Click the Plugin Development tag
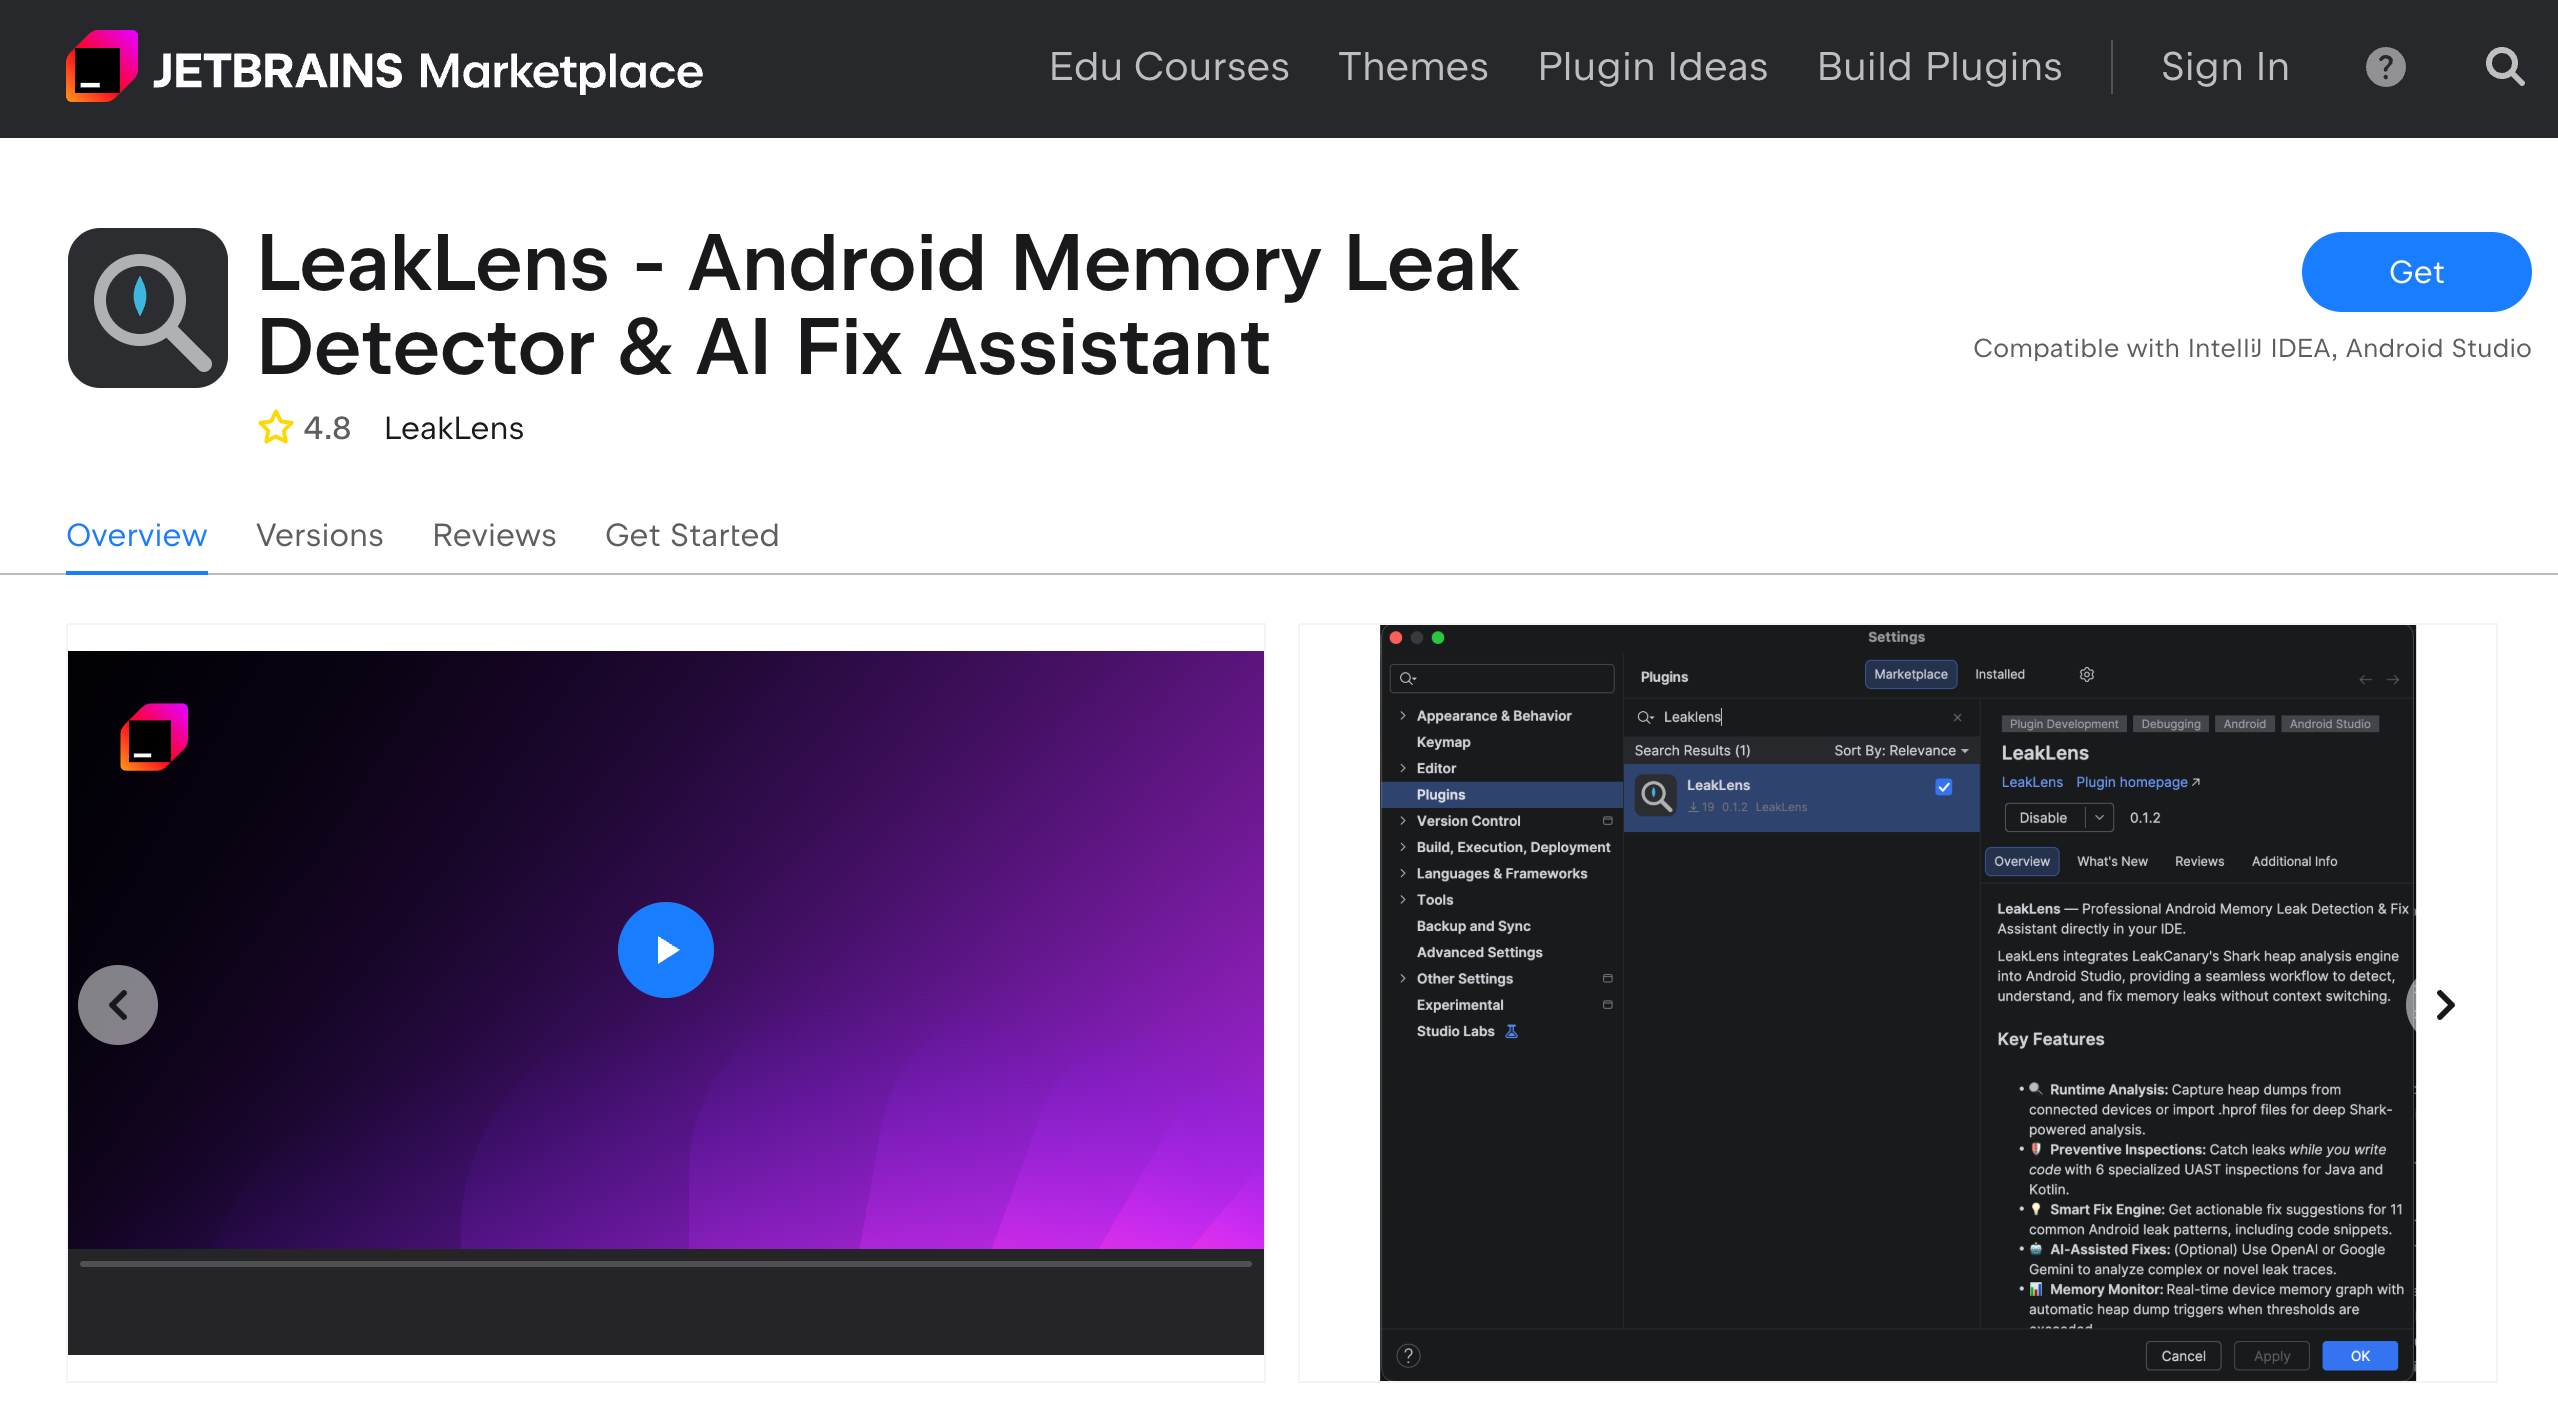 2063,724
